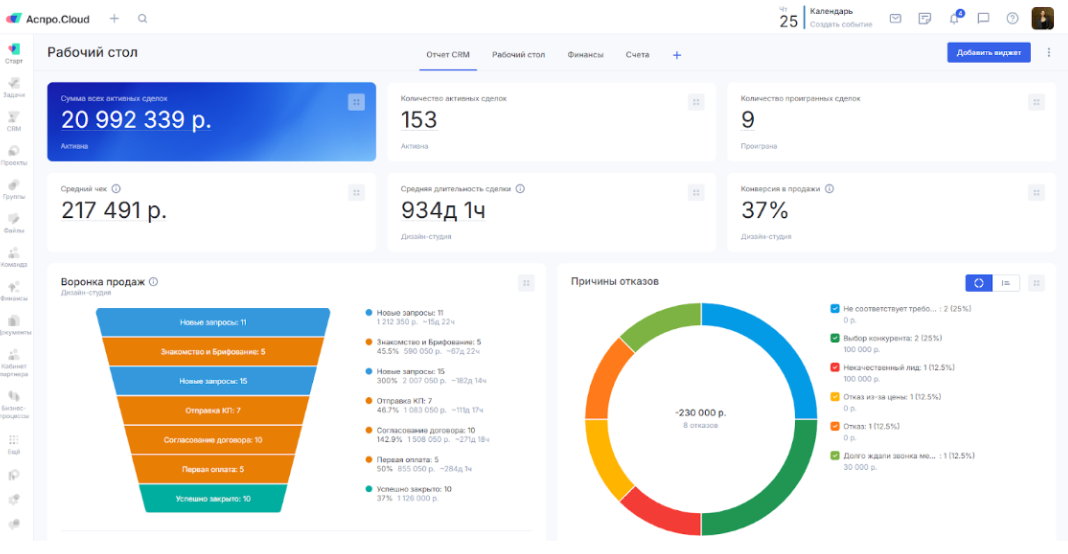Switch to the Счета tab
1068x554 pixels.
tap(638, 55)
